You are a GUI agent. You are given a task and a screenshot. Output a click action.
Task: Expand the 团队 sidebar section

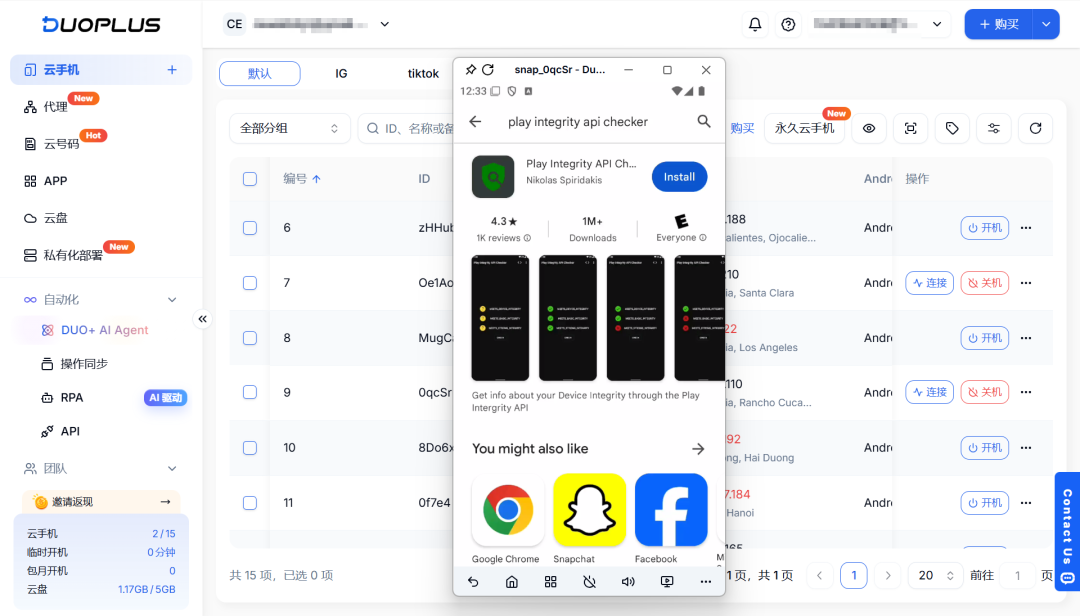pos(172,469)
